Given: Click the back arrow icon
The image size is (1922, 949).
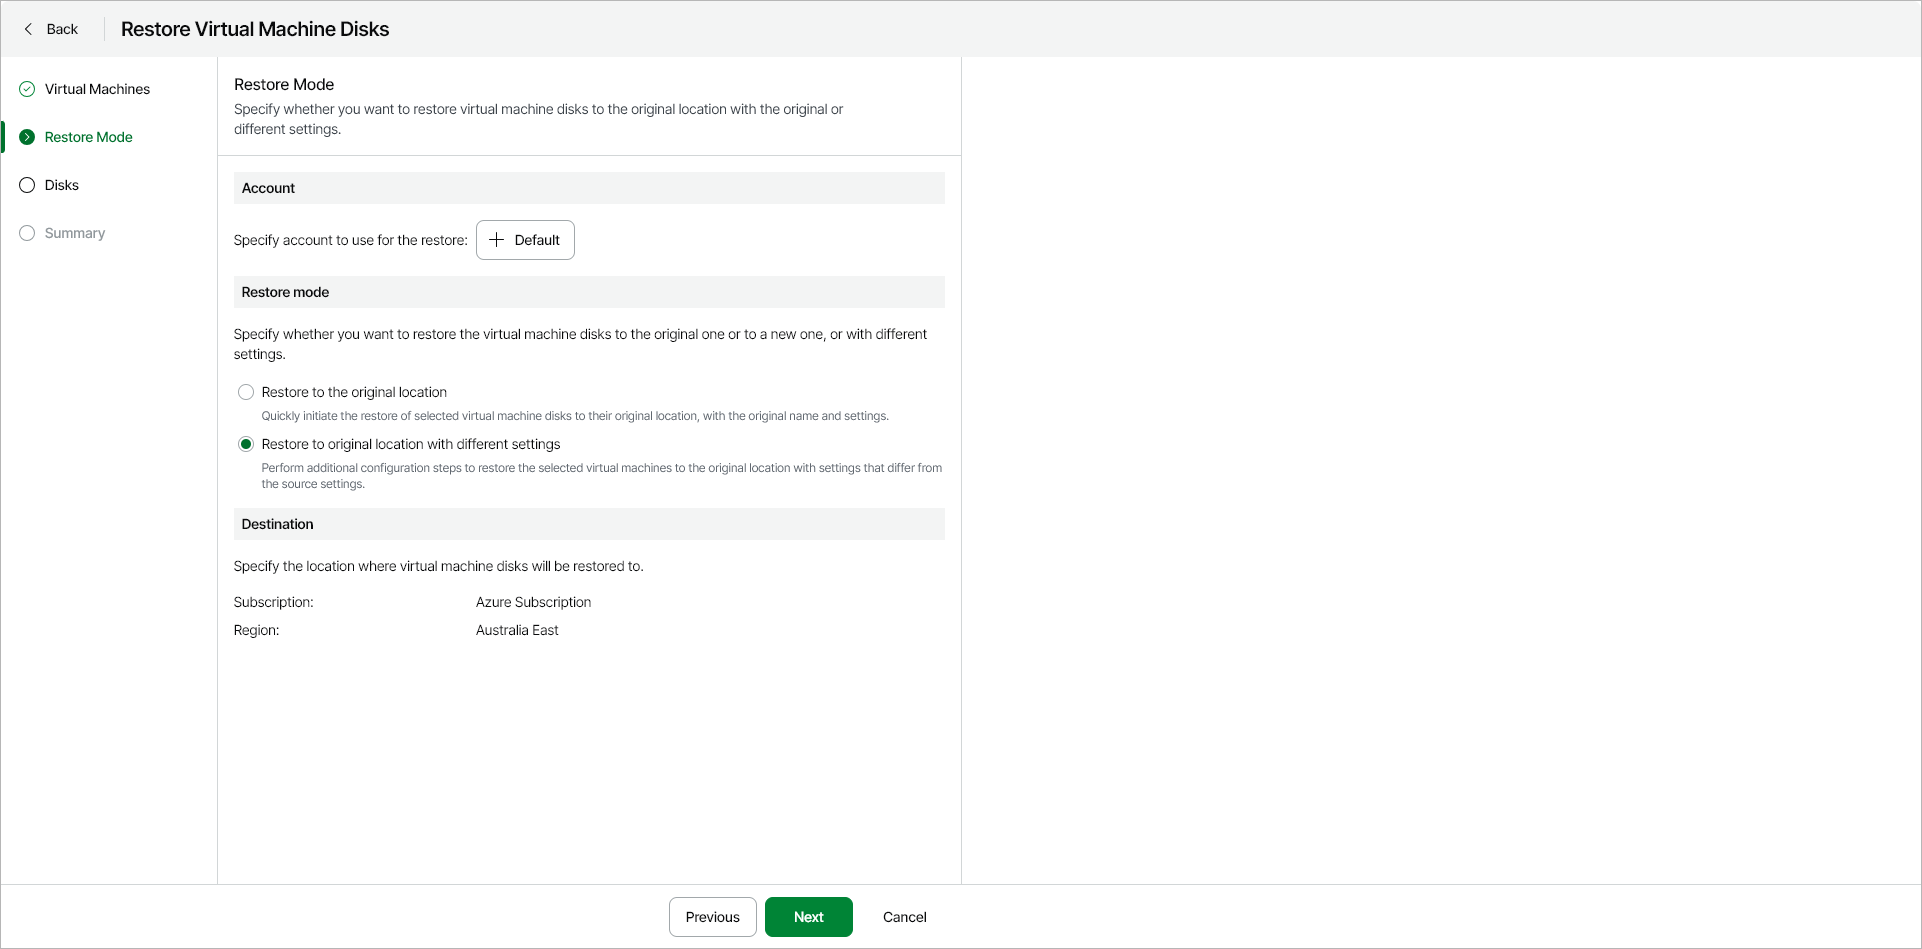Looking at the screenshot, I should click(28, 29).
